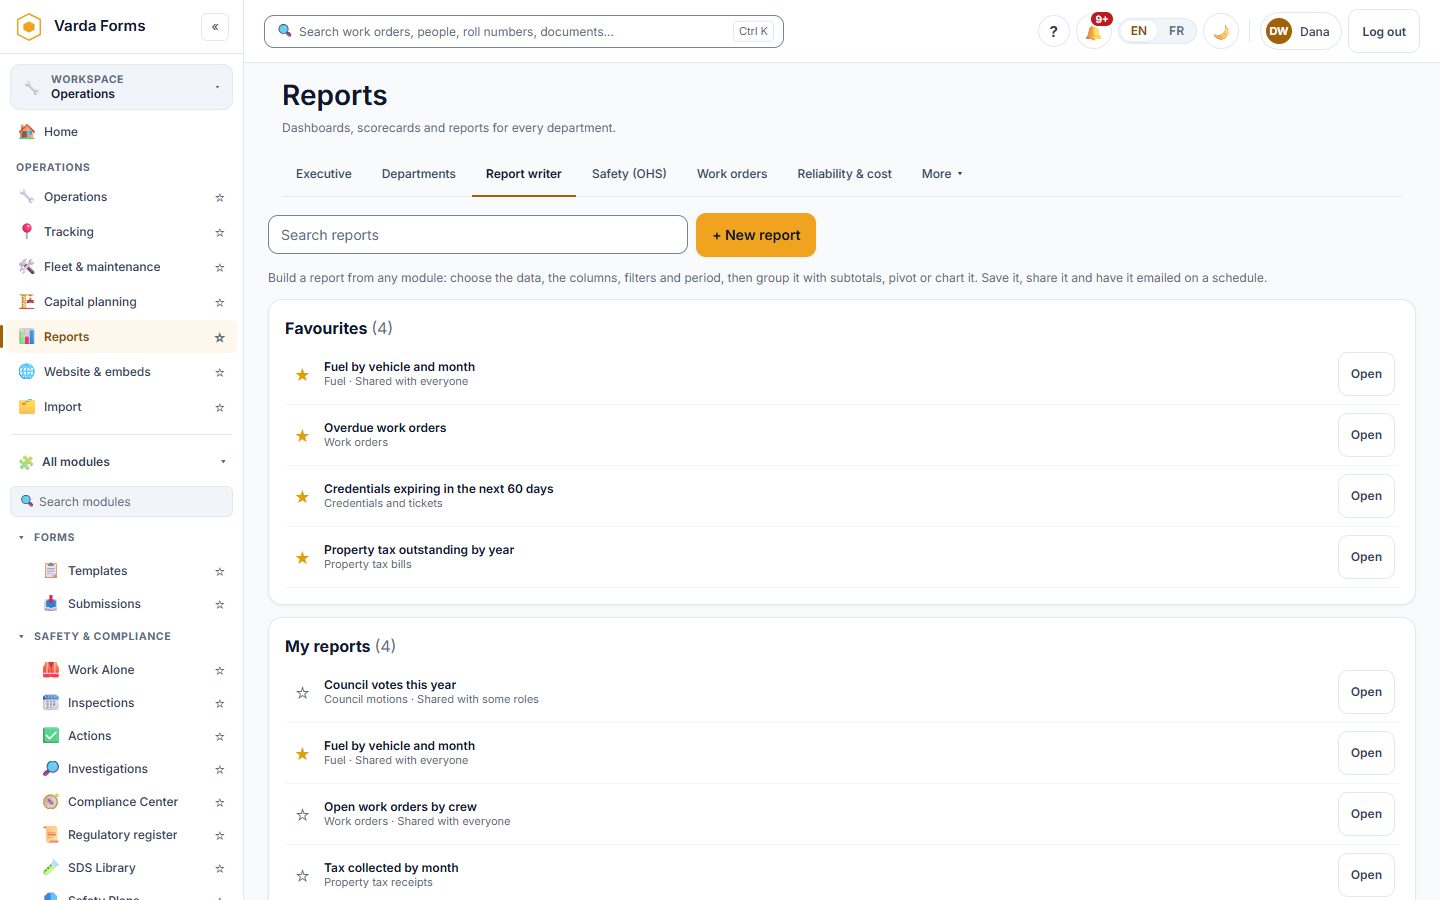Open Open work orders by crew report
Image resolution: width=1440 pixels, height=900 pixels.
[x=1366, y=814]
